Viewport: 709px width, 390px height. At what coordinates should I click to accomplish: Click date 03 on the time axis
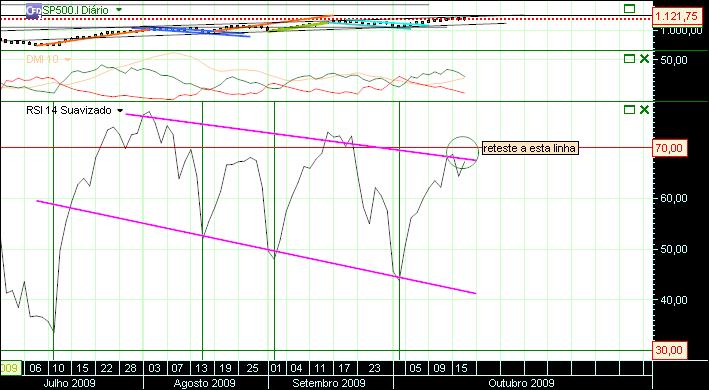(155, 368)
